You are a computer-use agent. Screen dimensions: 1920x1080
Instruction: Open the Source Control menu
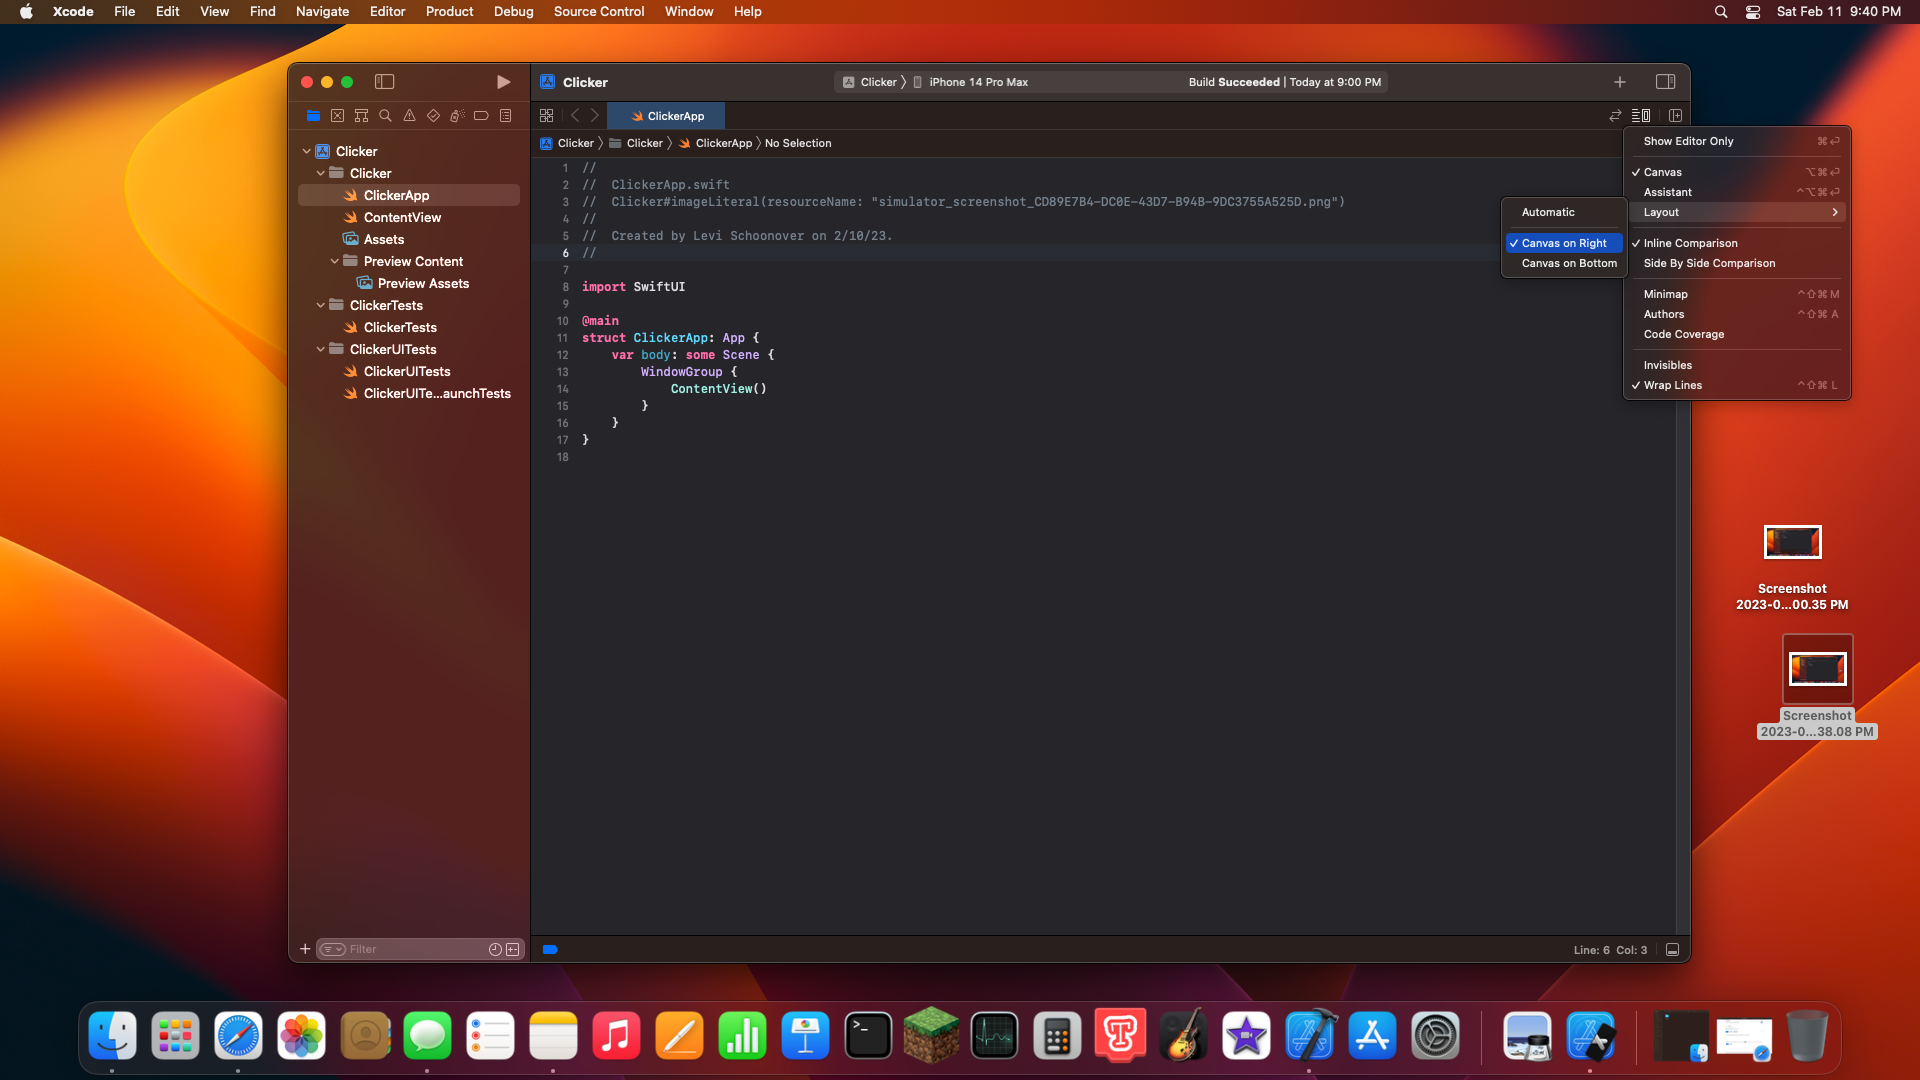[597, 11]
